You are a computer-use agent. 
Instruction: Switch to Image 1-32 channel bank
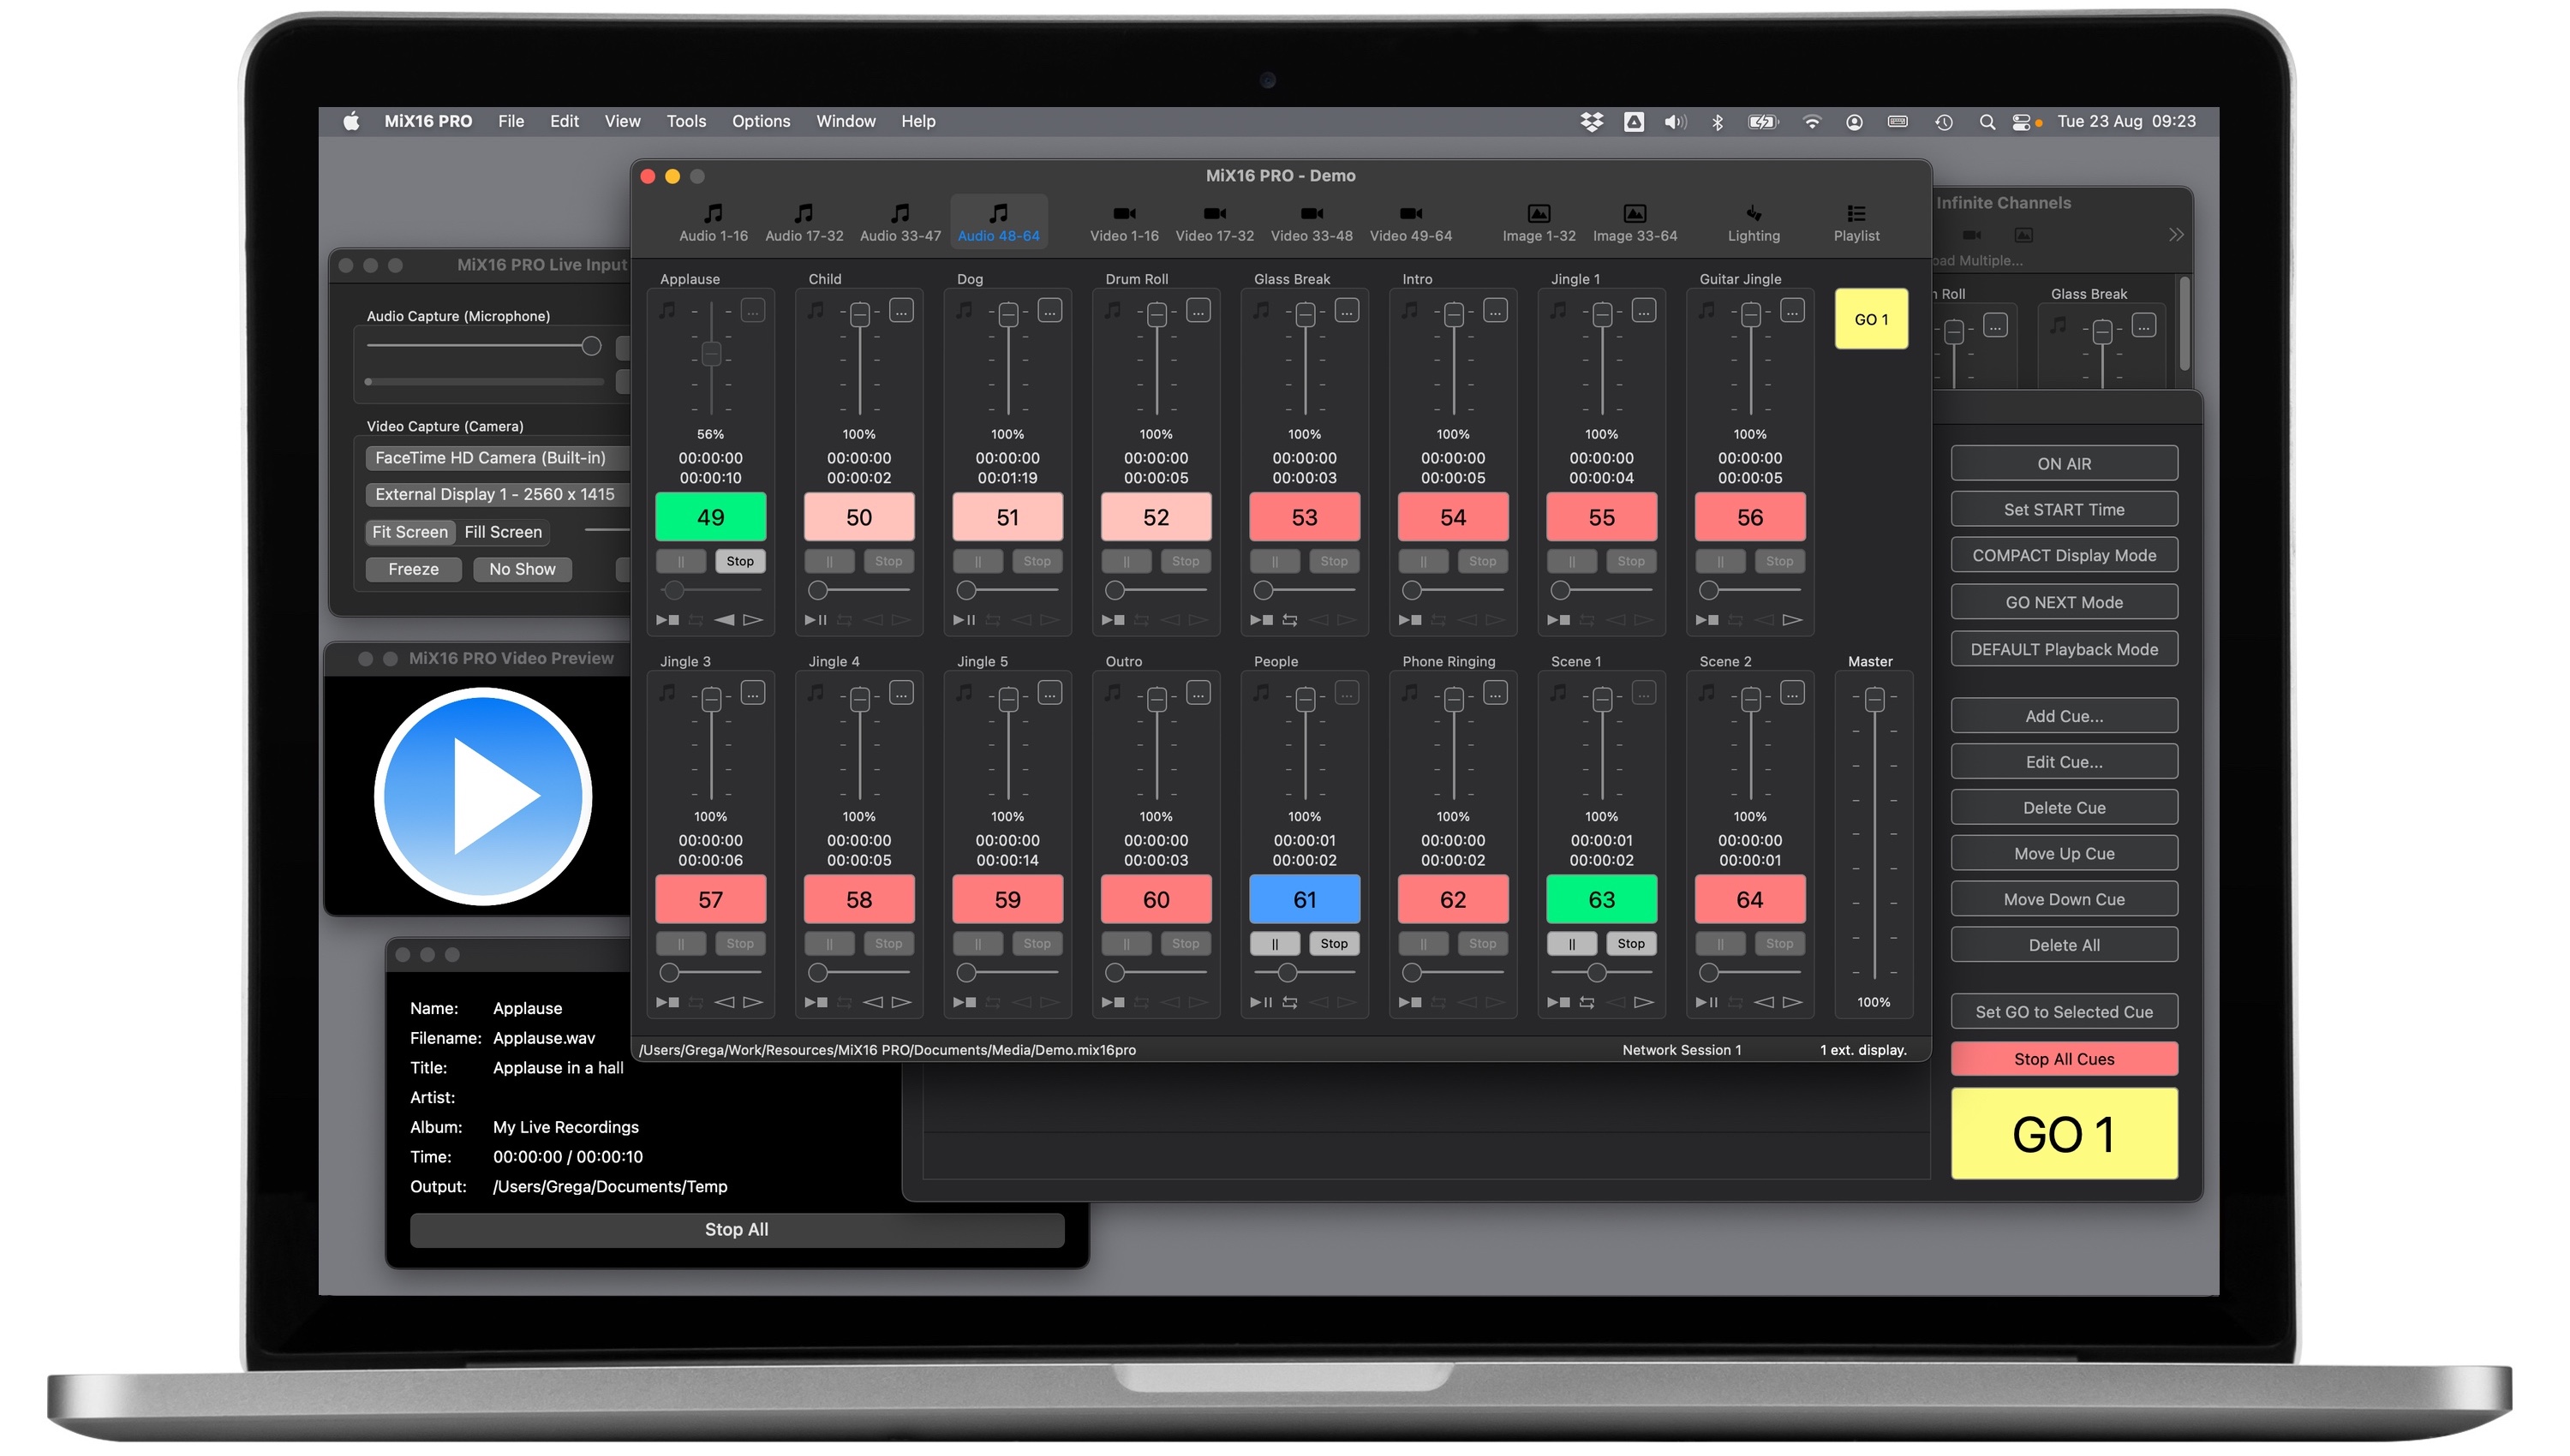1538,222
